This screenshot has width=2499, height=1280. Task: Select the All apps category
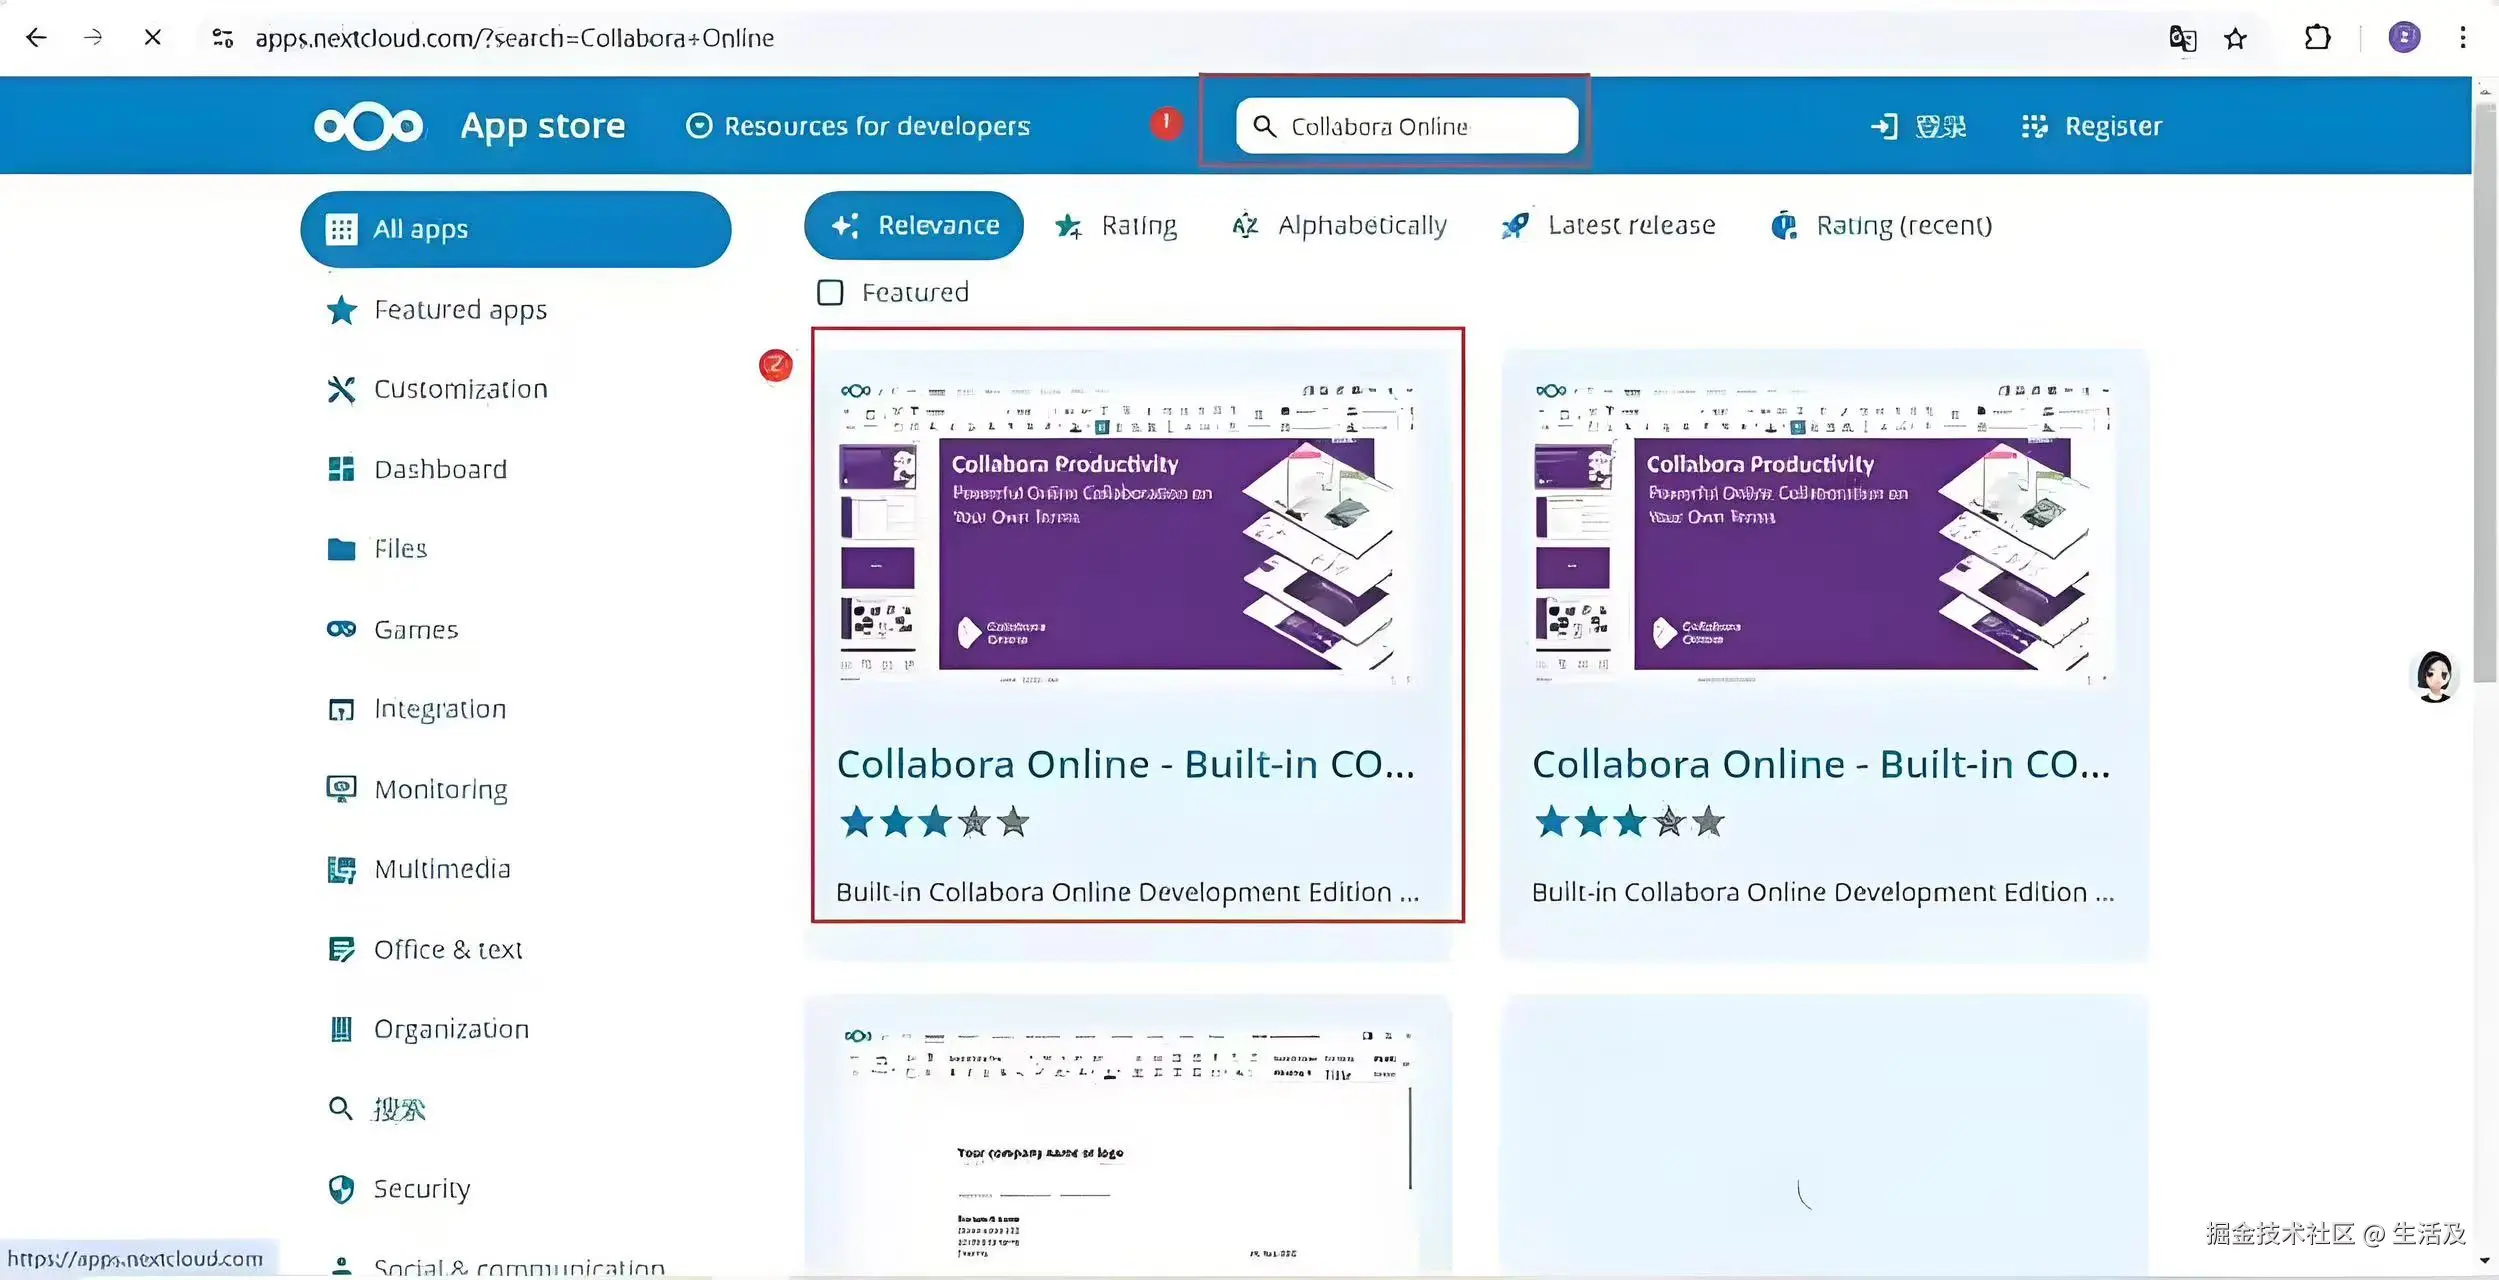[515, 229]
